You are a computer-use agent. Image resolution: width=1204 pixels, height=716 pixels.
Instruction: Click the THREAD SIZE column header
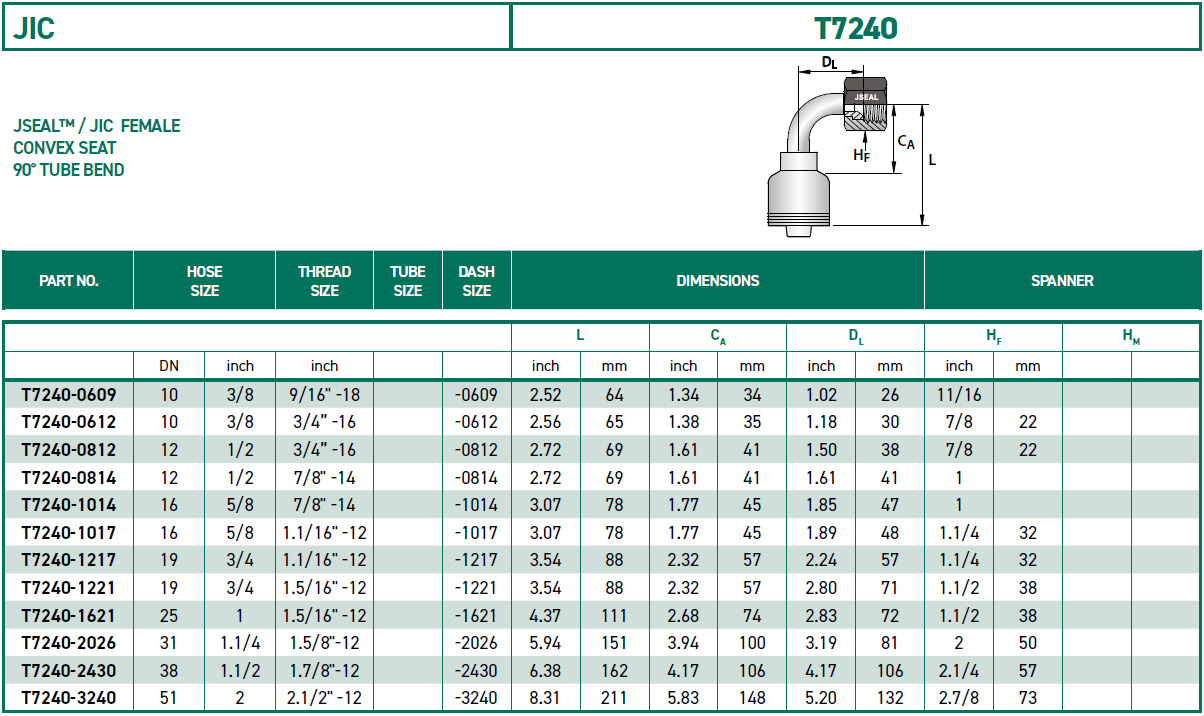tap(325, 281)
